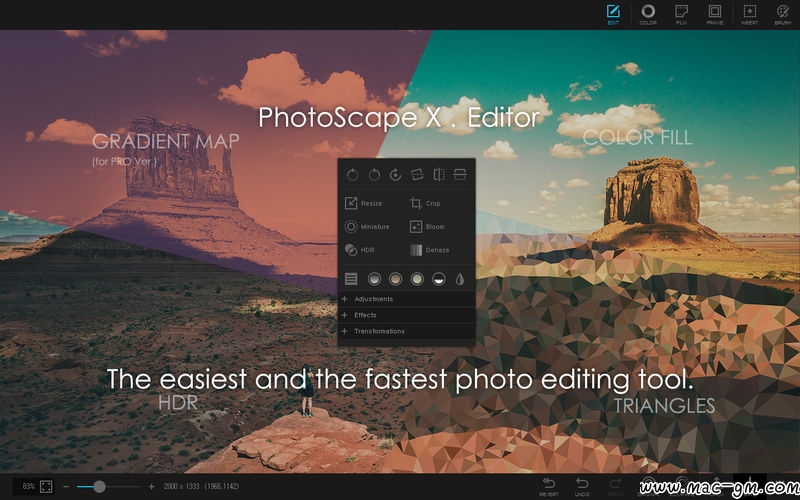Select the Miniature effect
This screenshot has height=500, width=800.
click(367, 227)
